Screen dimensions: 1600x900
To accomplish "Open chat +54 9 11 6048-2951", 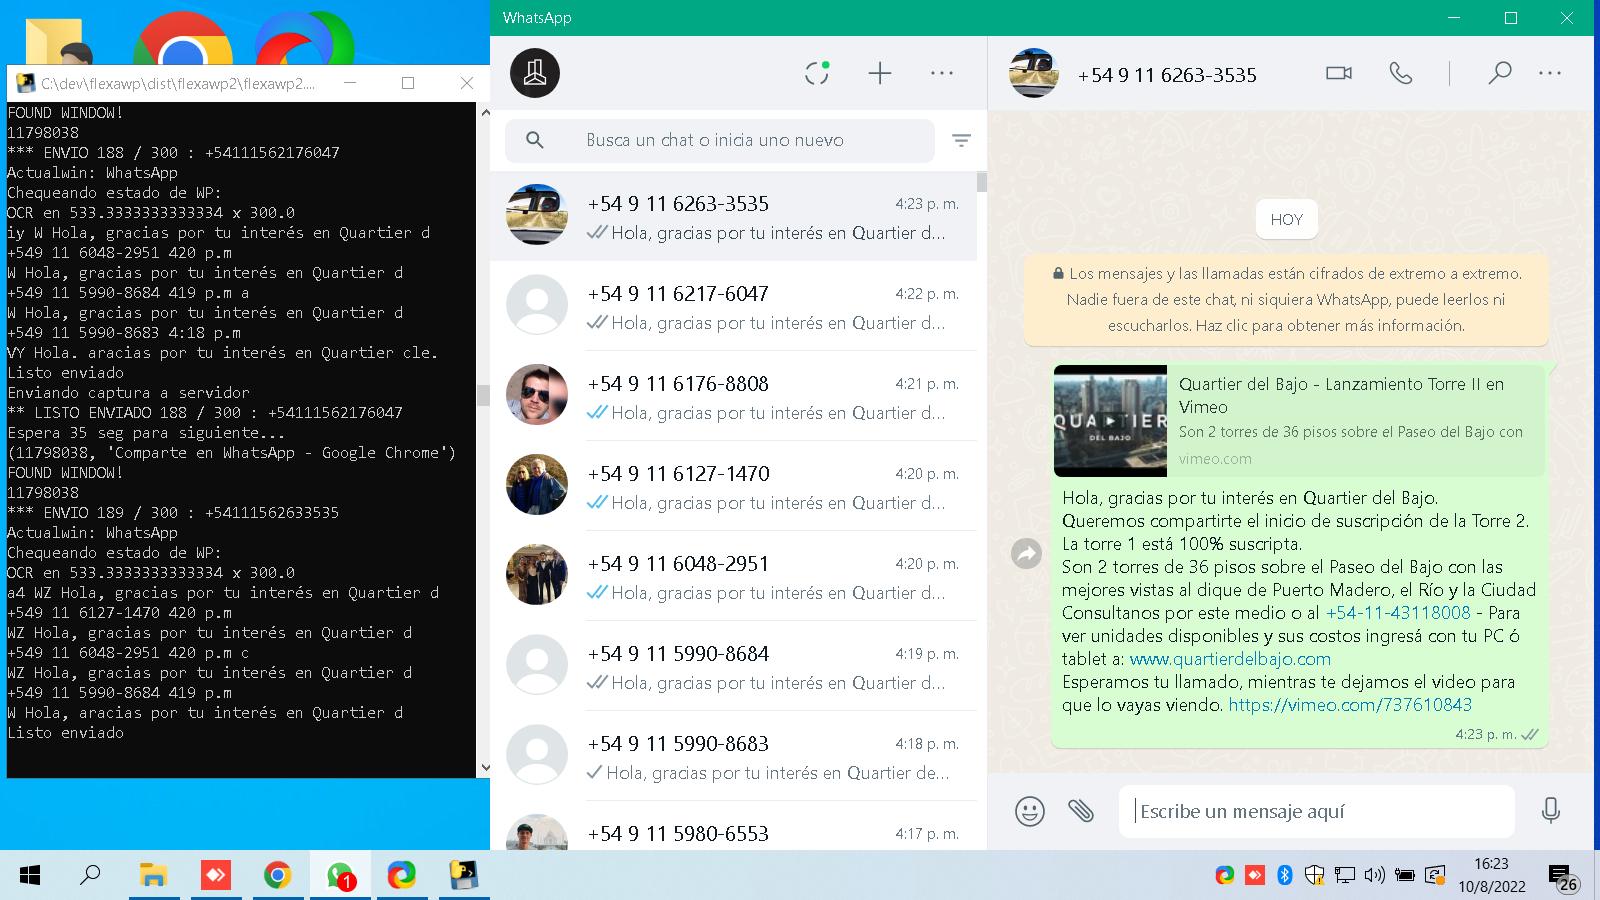I will click(733, 576).
